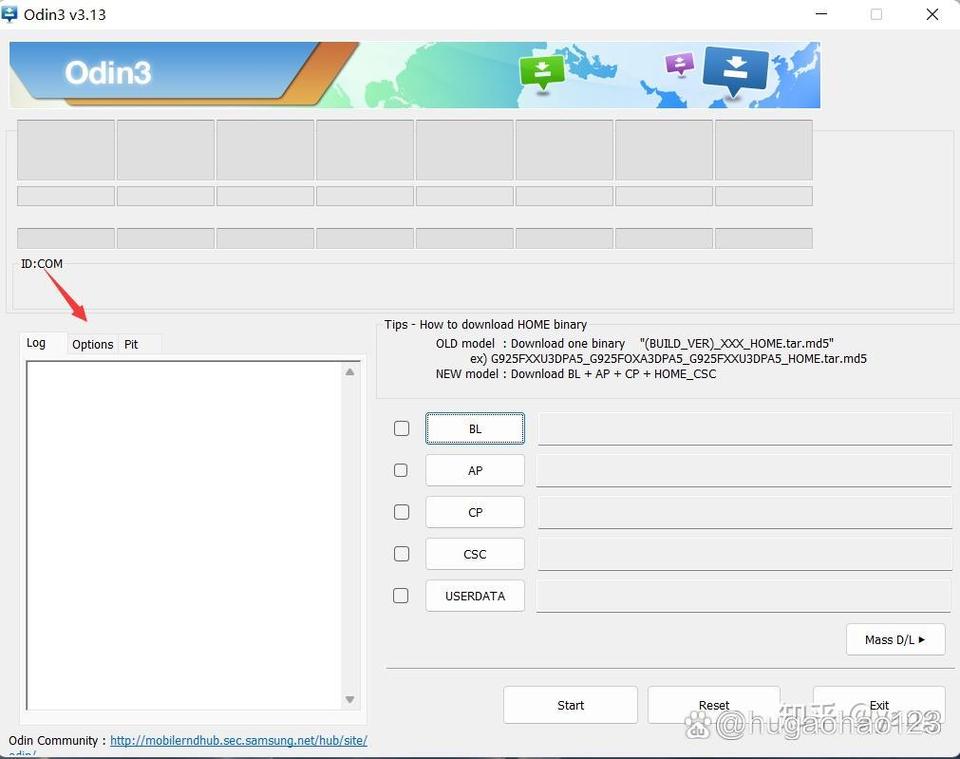Screen dimensions: 960x759
Task: Tick the CSC checkbox
Action: pyautogui.click(x=401, y=554)
